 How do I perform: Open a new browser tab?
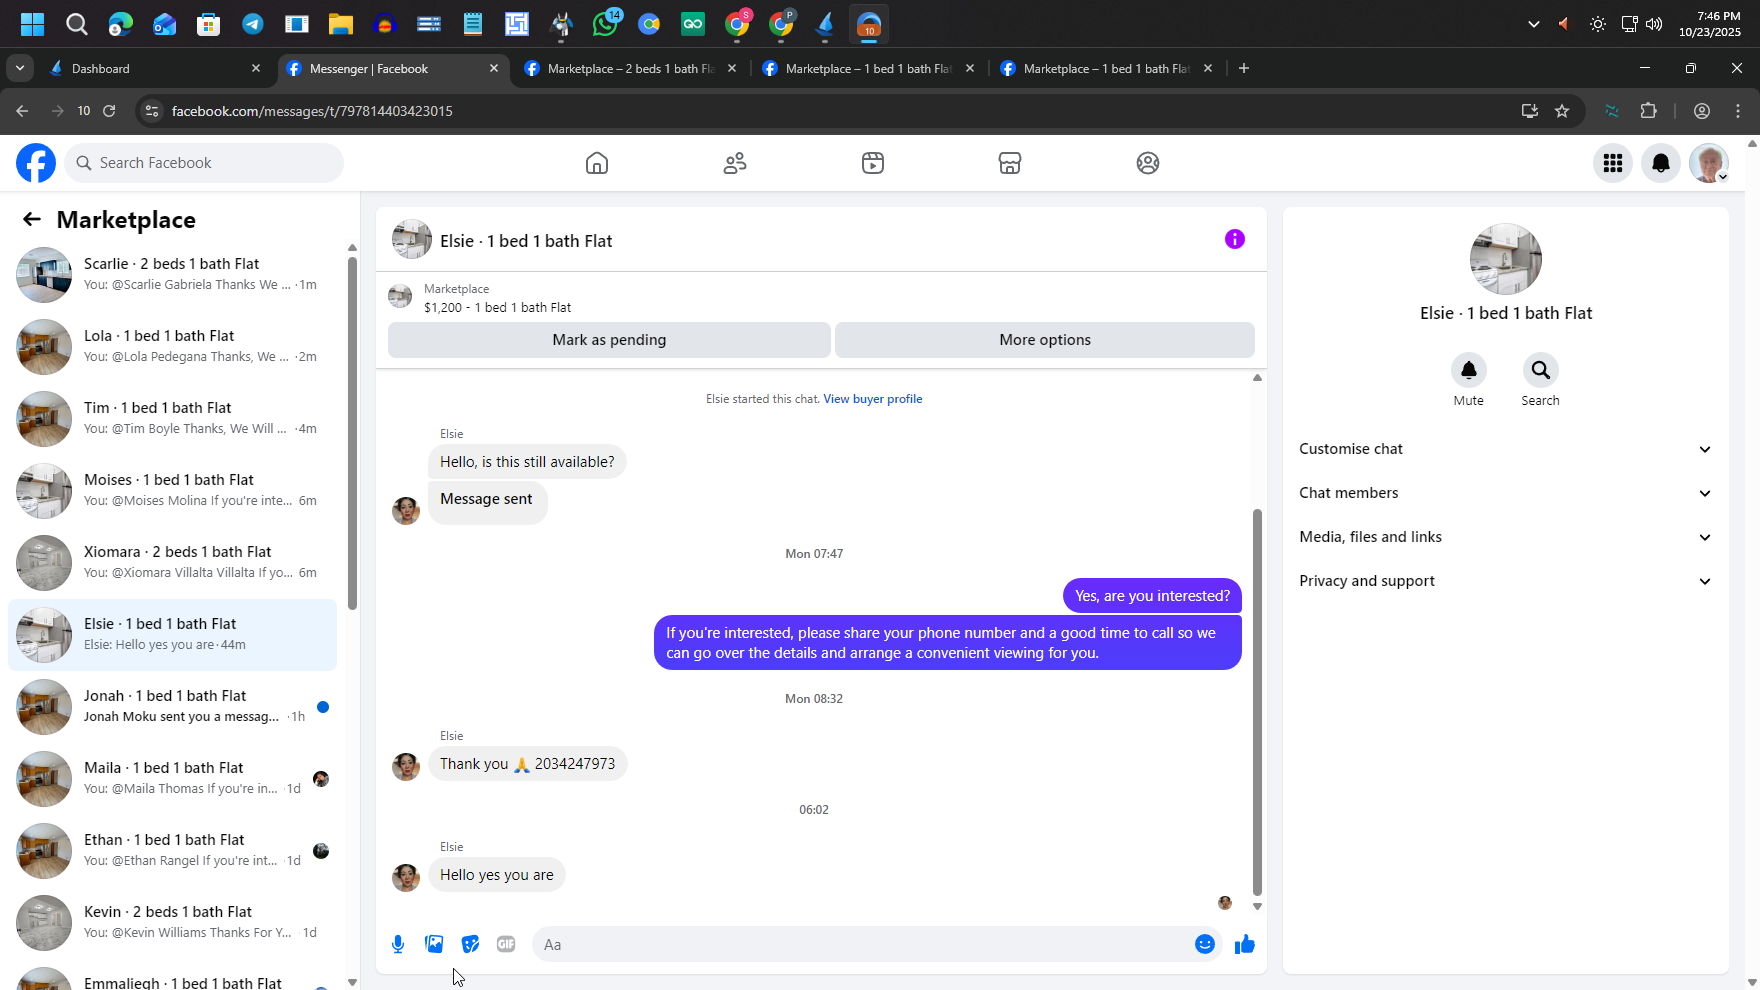tap(1243, 68)
